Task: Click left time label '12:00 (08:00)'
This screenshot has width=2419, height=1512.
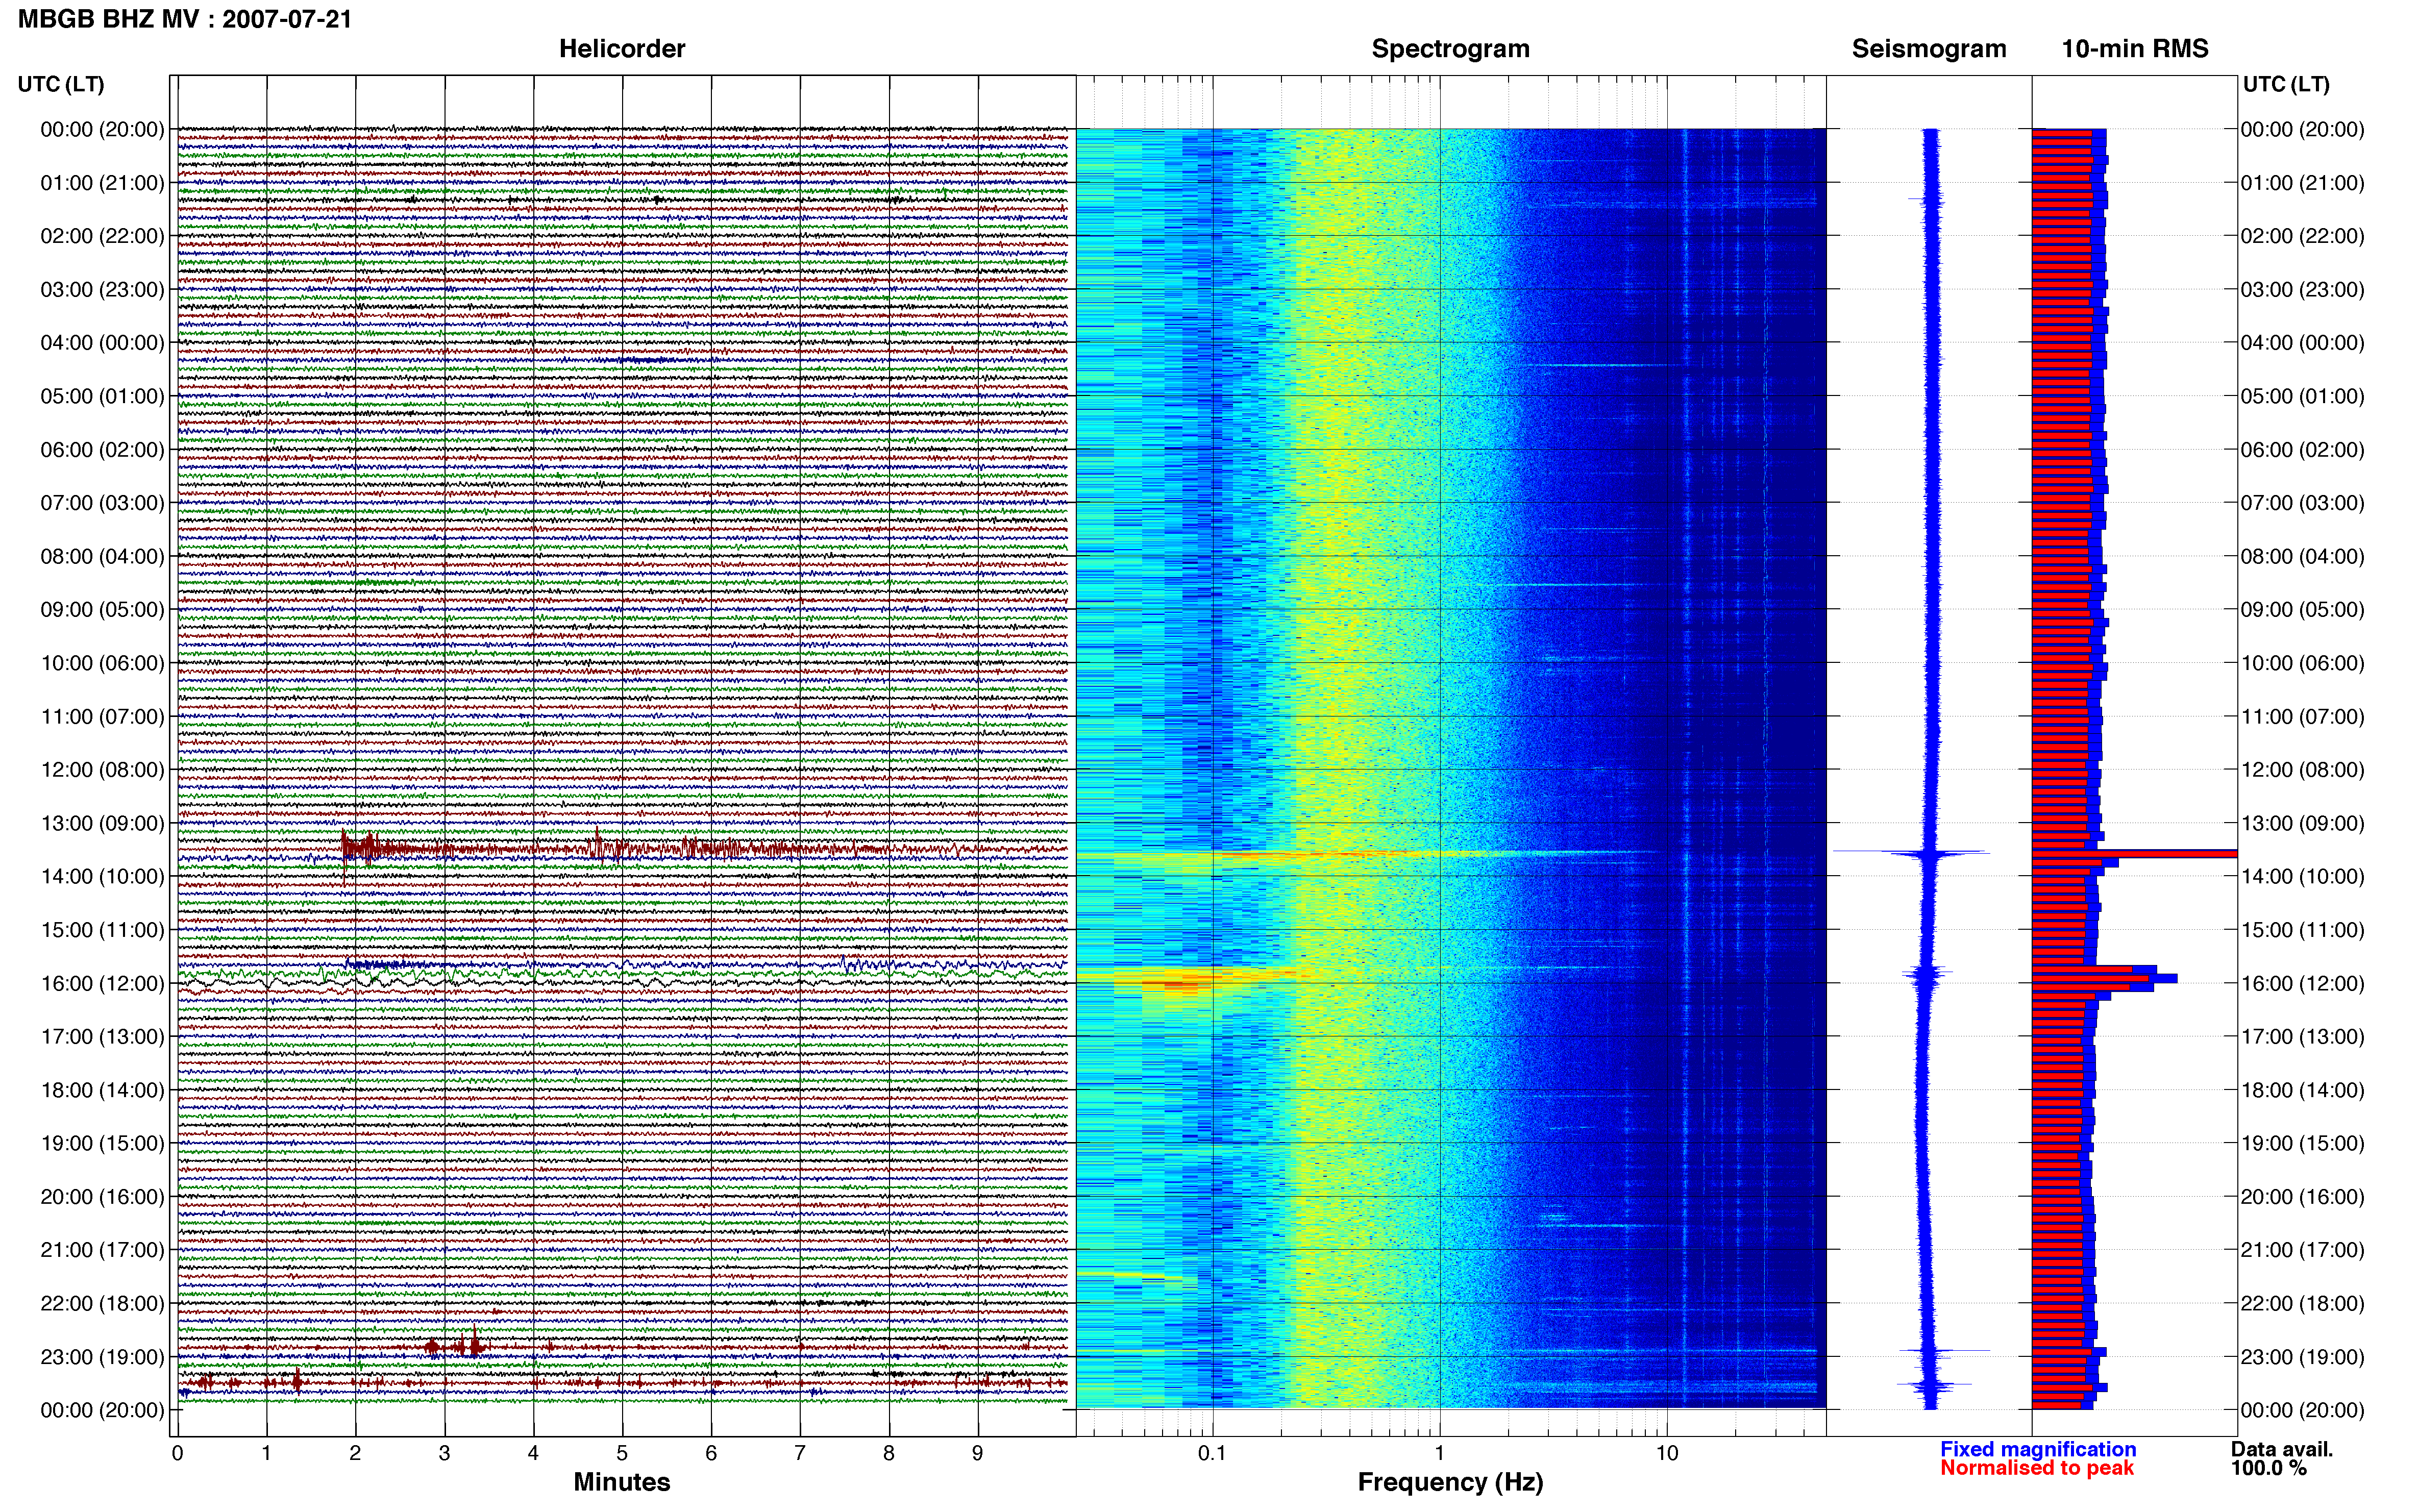Action: pyautogui.click(x=102, y=770)
